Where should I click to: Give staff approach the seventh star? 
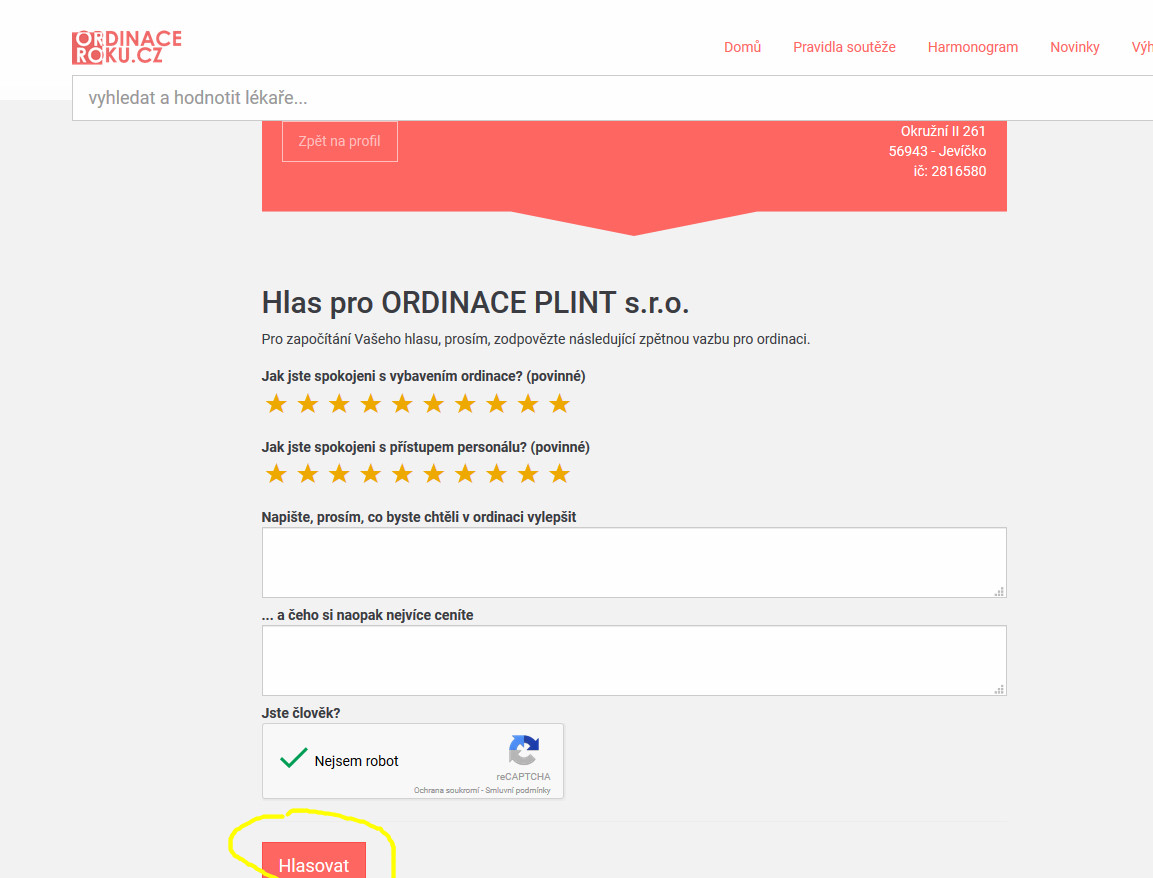(x=465, y=474)
